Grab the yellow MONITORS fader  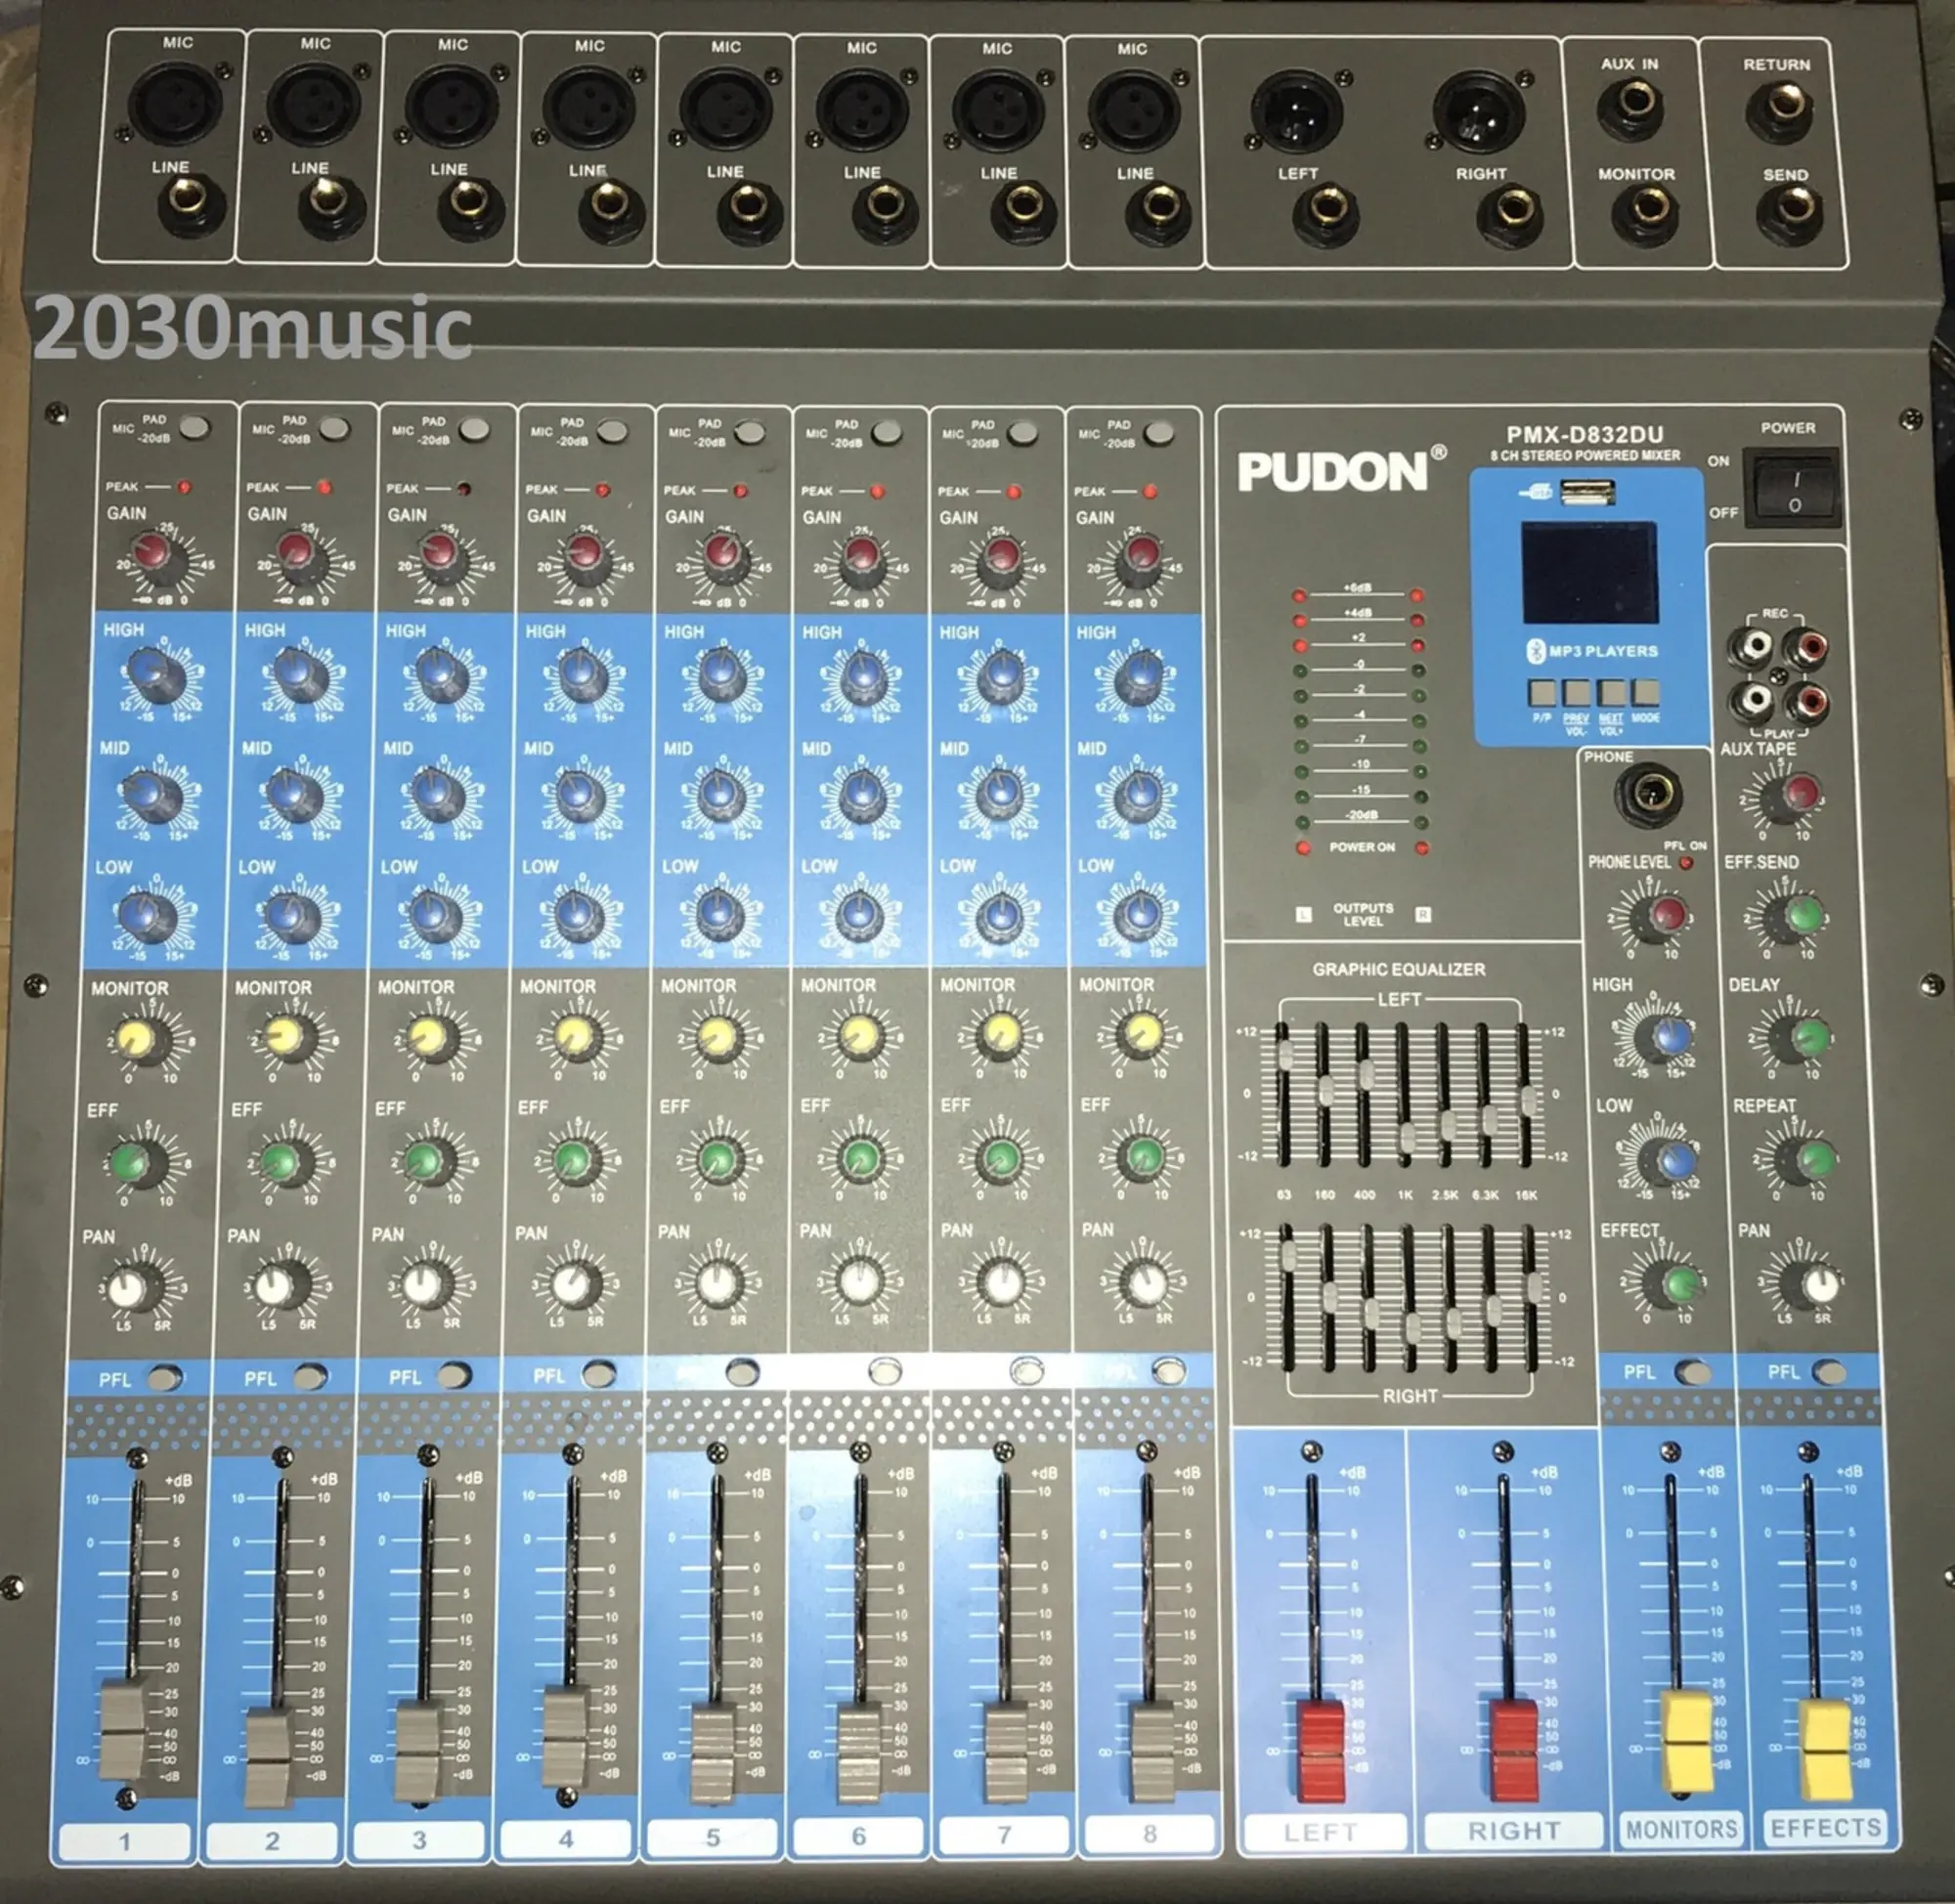1688,1744
